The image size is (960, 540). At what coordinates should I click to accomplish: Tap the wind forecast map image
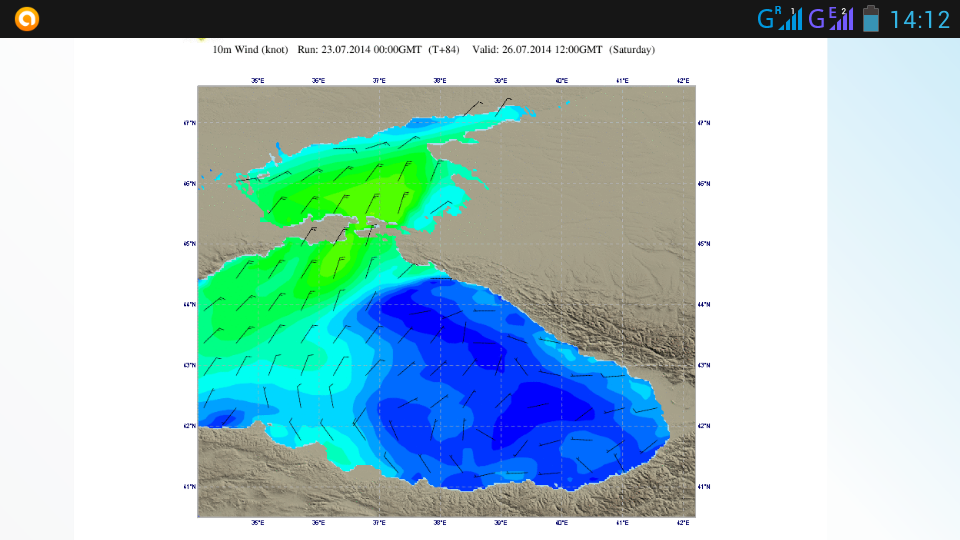coord(446,301)
